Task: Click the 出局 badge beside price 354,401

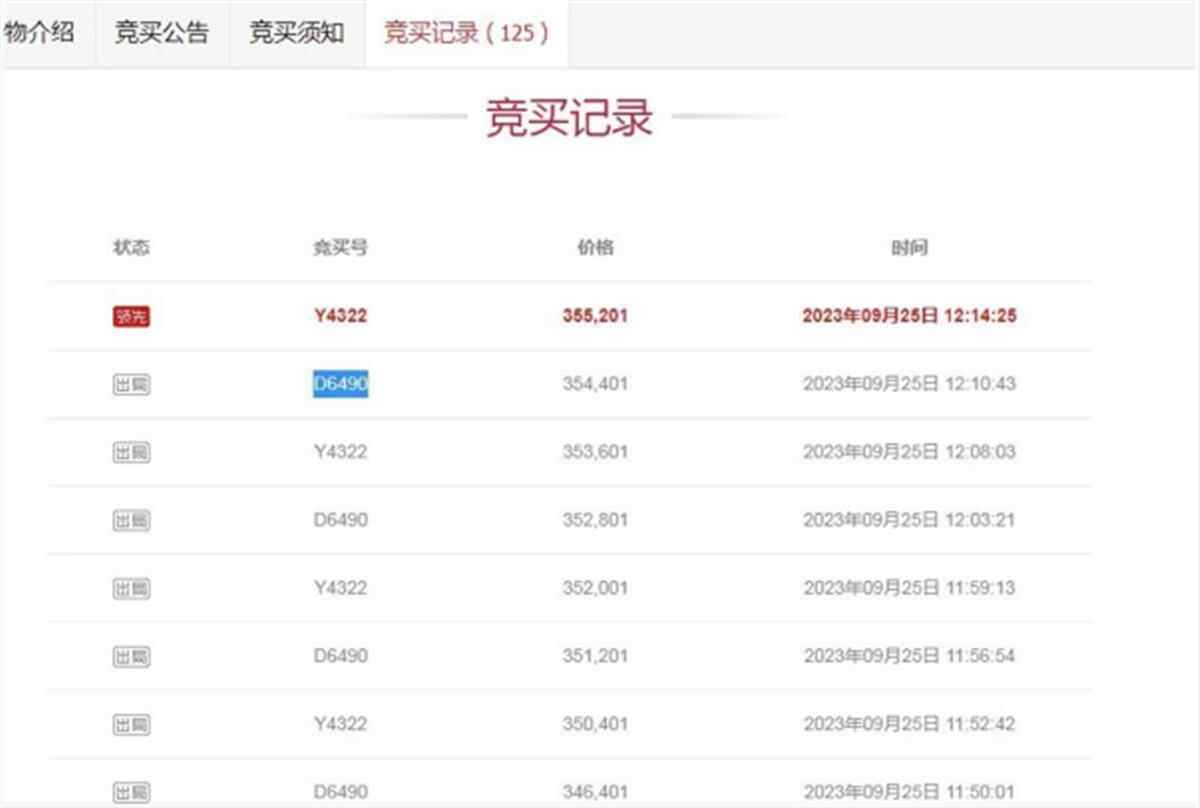Action: coord(131,384)
